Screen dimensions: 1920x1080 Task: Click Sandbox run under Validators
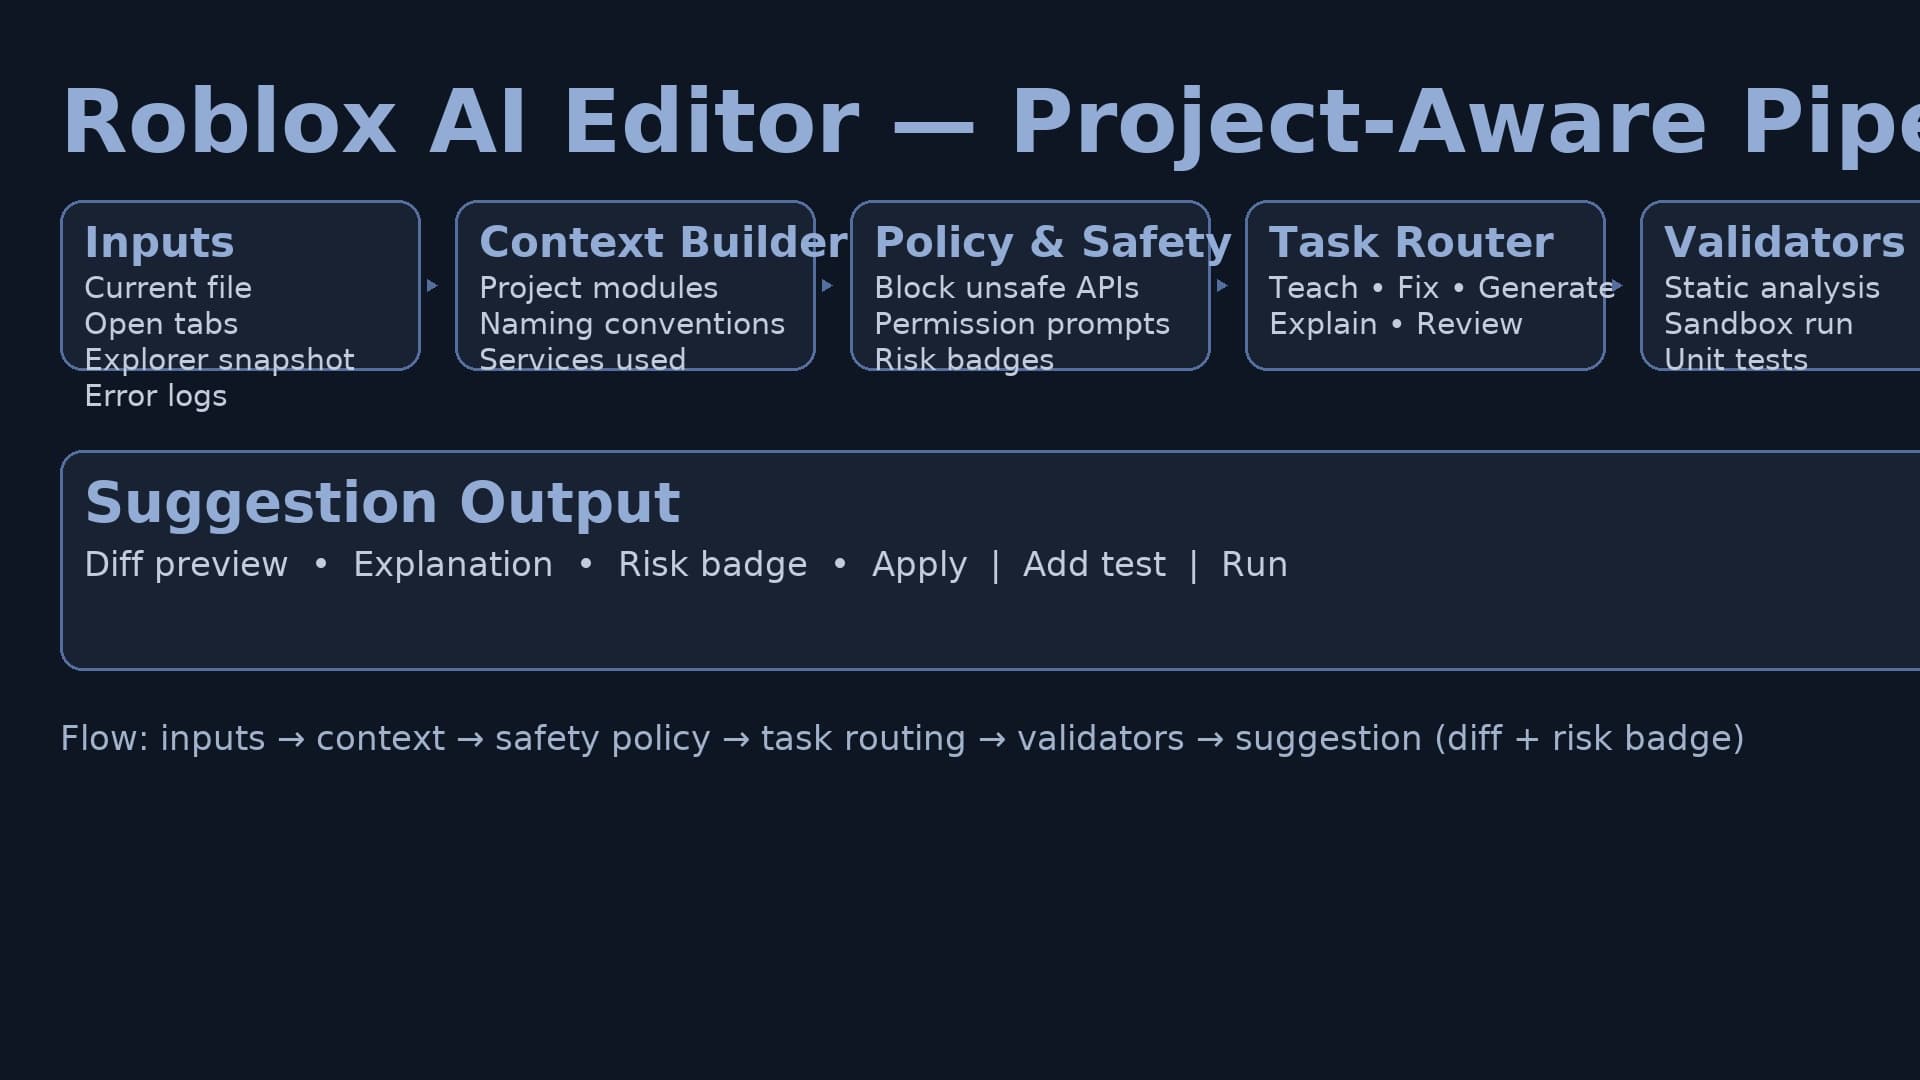tap(1758, 324)
